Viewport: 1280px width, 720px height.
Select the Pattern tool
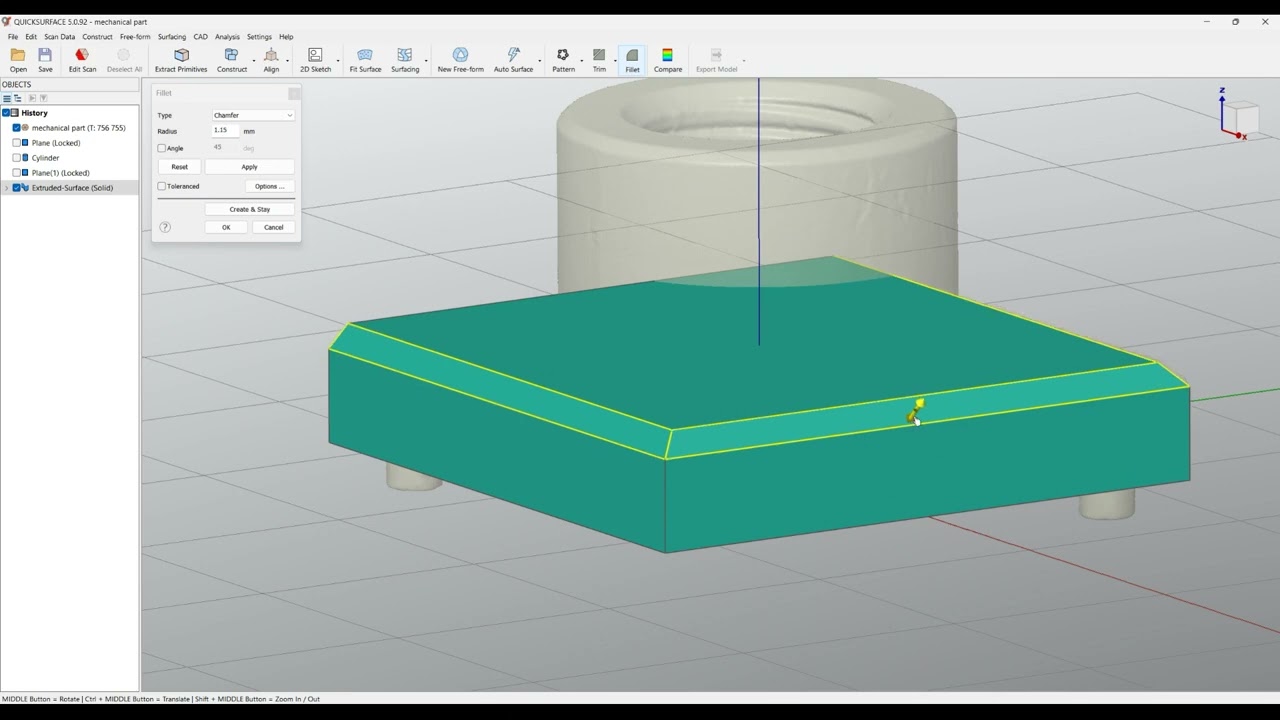point(563,60)
